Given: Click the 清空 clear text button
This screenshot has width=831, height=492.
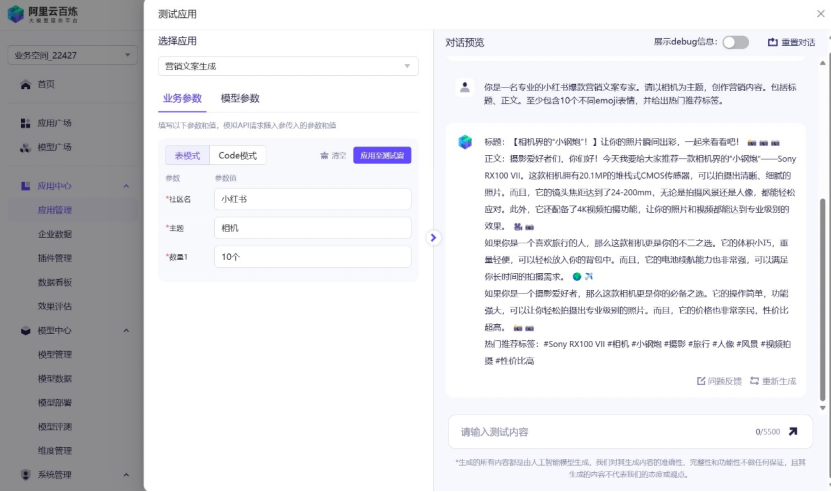Looking at the screenshot, I should tap(339, 155).
